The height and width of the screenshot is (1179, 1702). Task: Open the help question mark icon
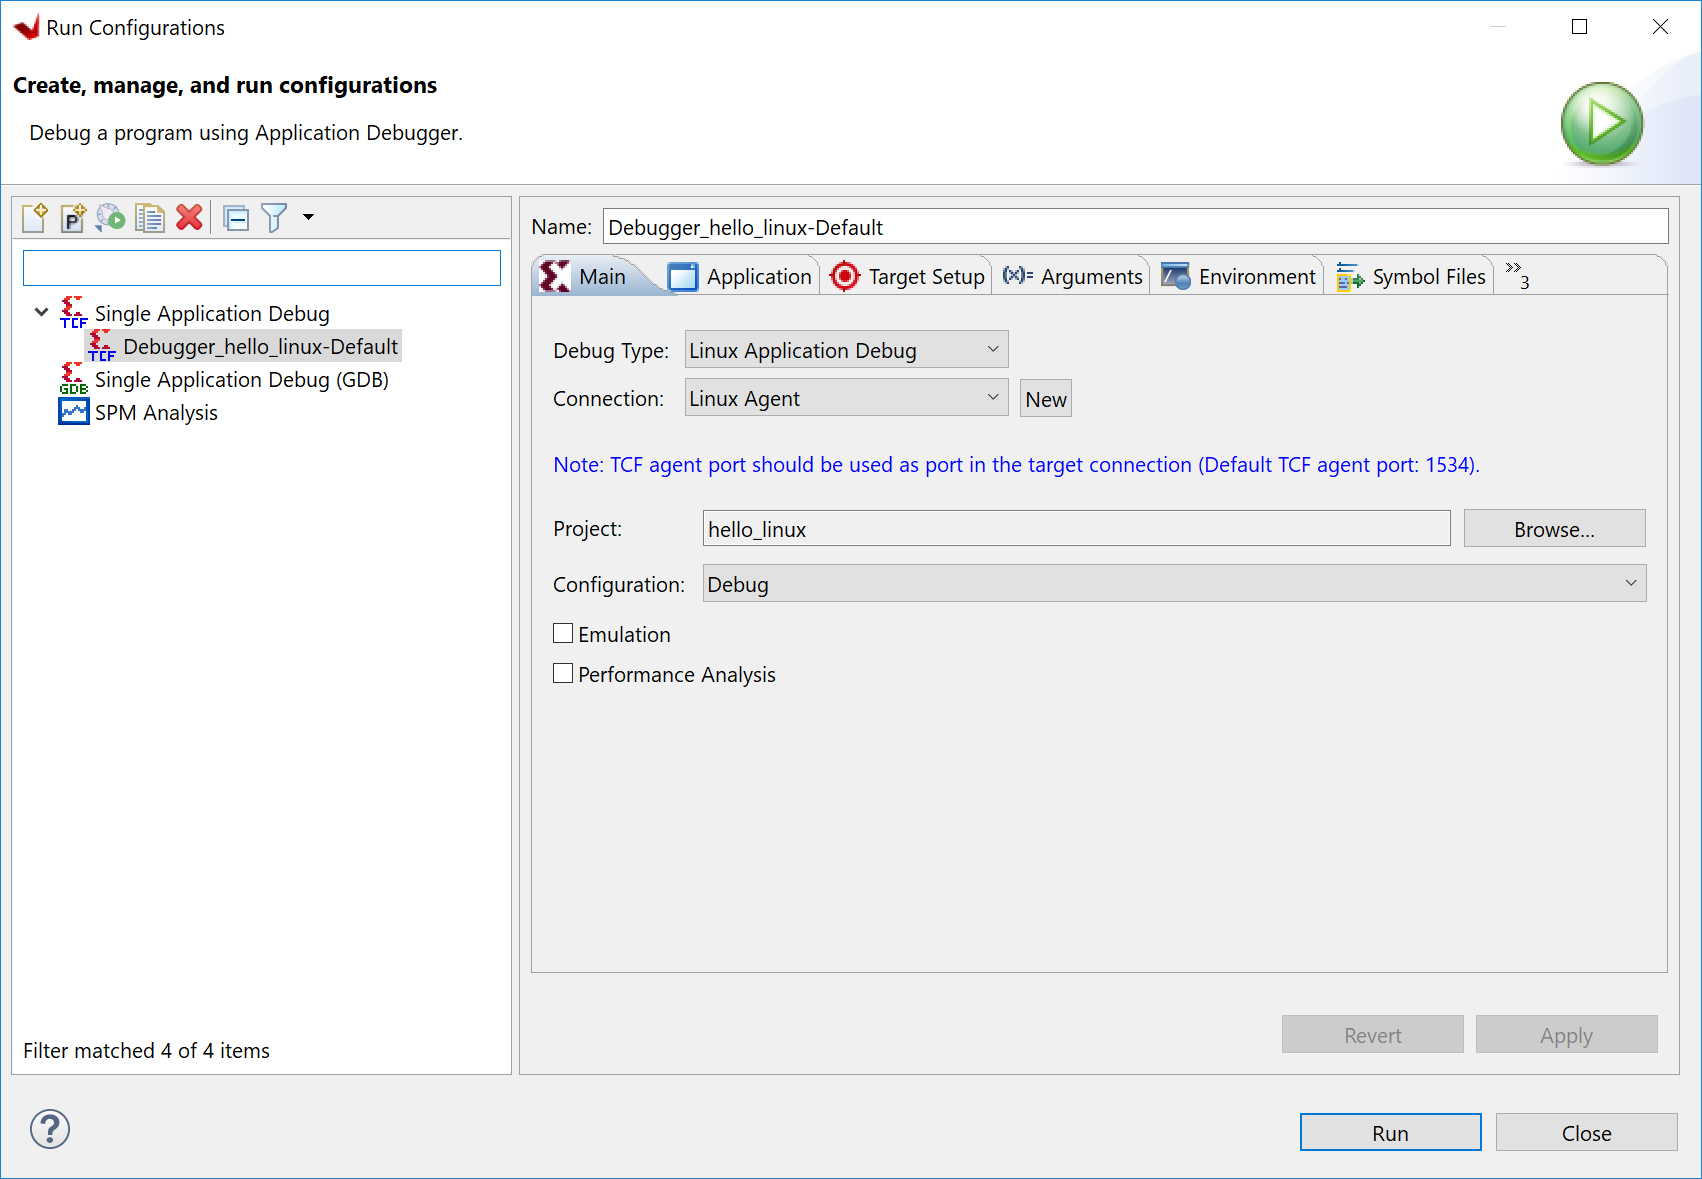50,1129
